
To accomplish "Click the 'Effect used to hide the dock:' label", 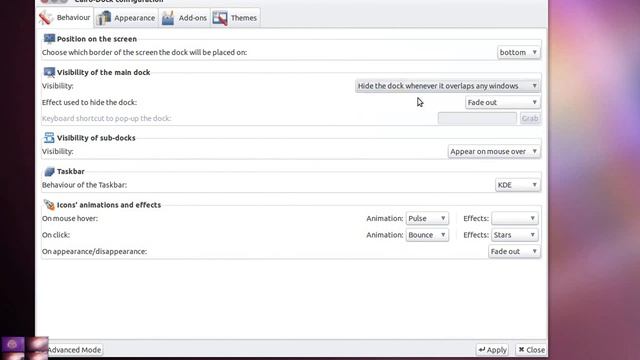I will coord(89,102).
